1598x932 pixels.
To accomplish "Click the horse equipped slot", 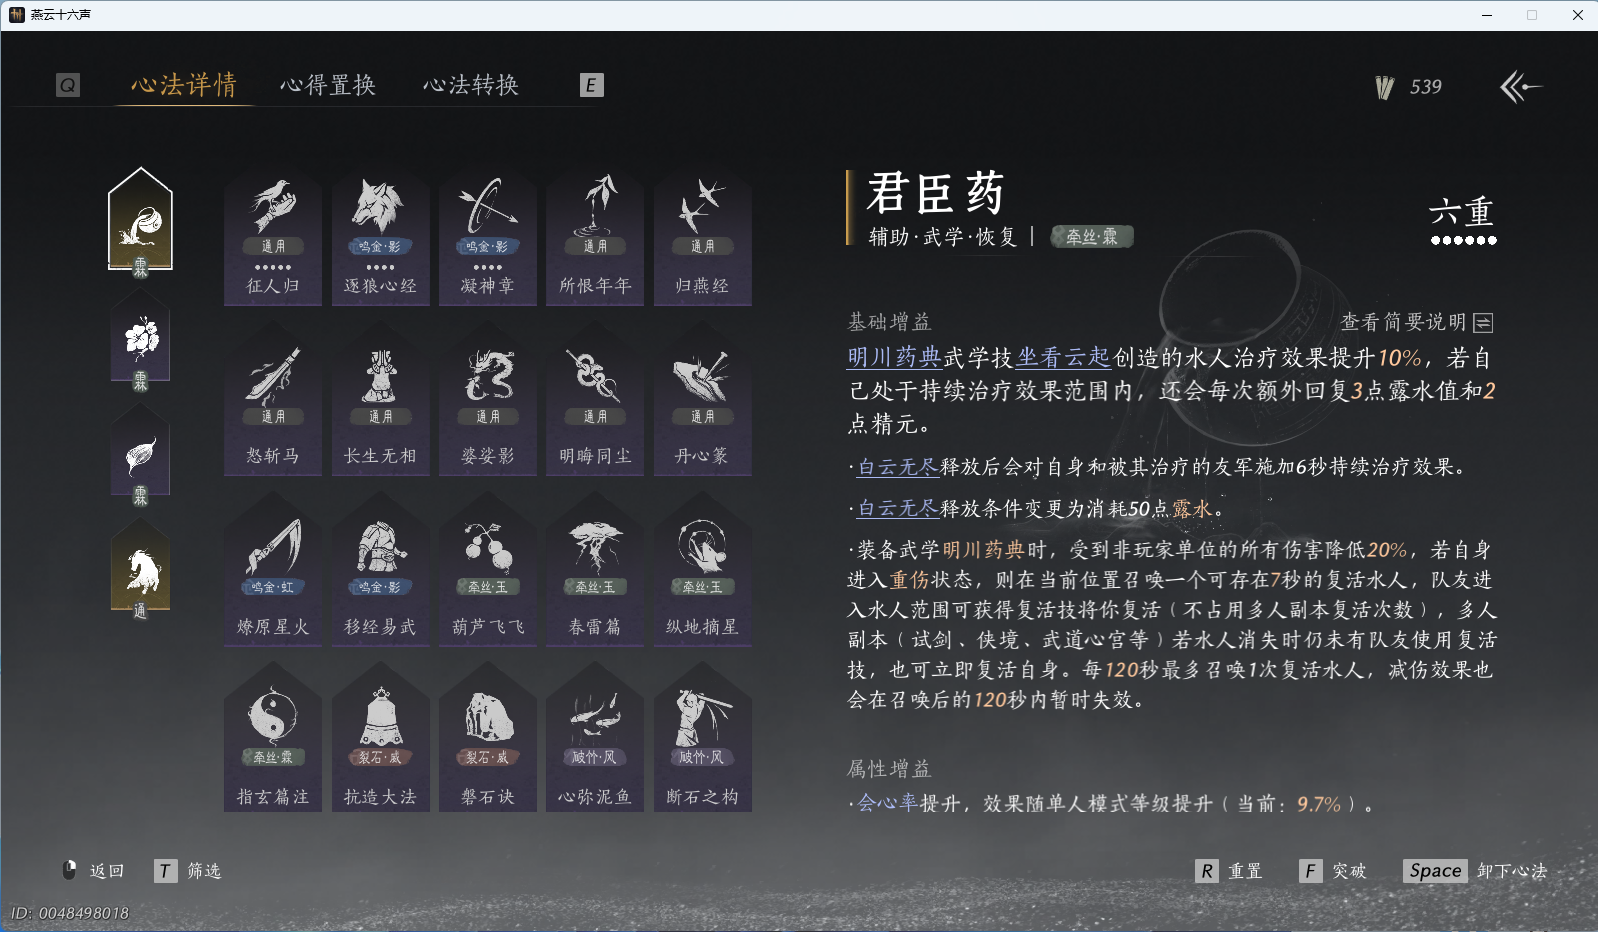I will coord(141,570).
